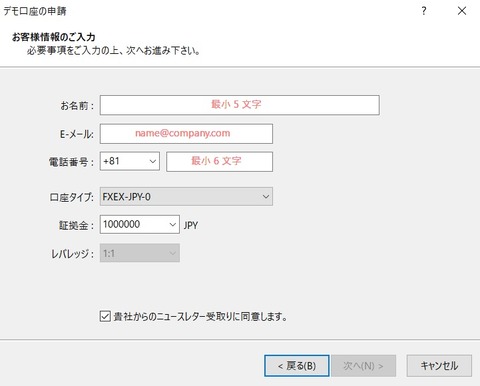
Task: Click the デモ口座の申請 window title
Action: click(35, 11)
